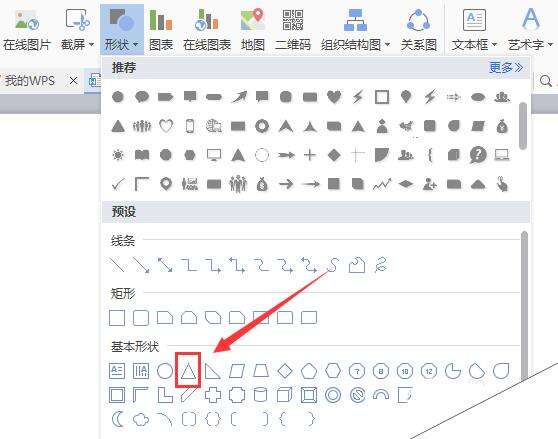Viewport: 558px width, 439px height.
Task: Select the L-shape basic shape
Action: pos(165,395)
